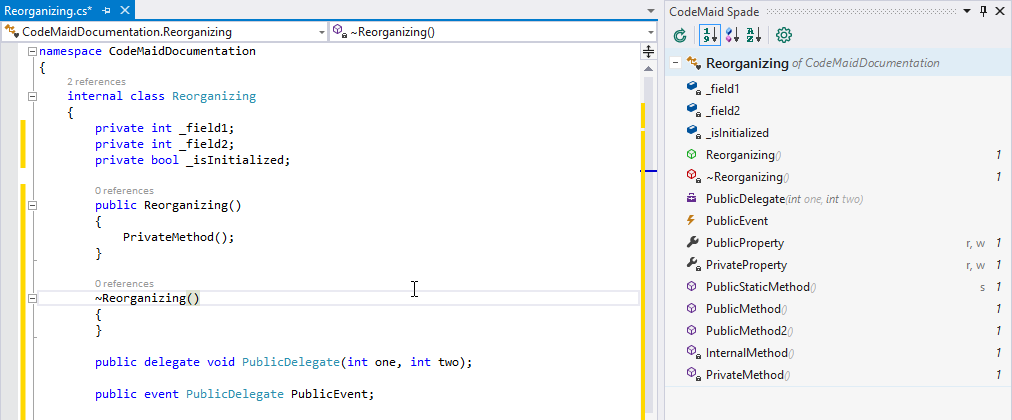Viewport: 1012px width, 420px height.
Task: Click the PrivateMethod(); call in code
Action: click(179, 237)
